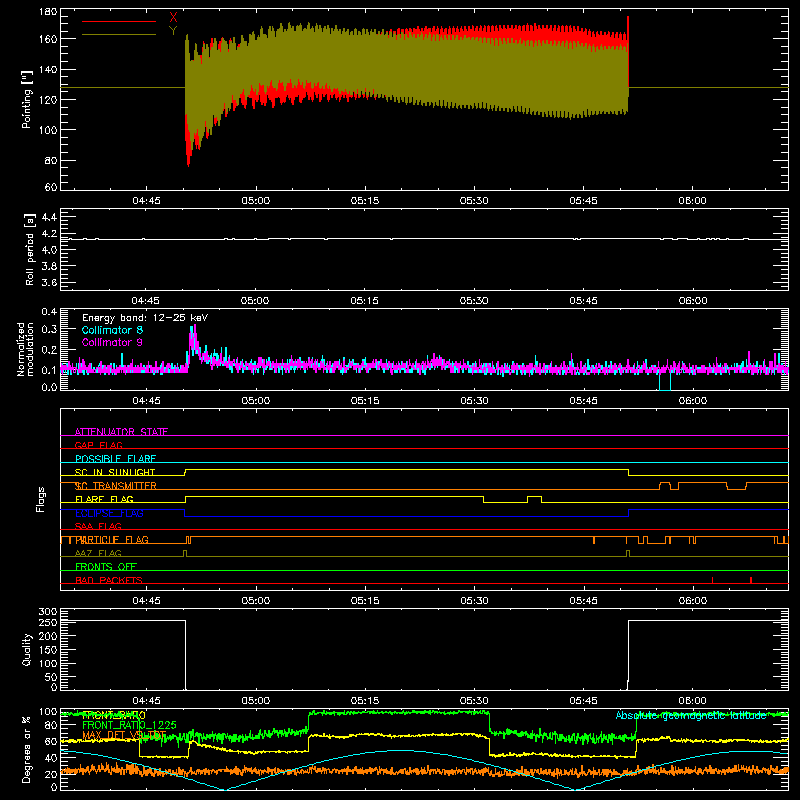Select the FLARE_FLAG label
The image size is (800, 800).
104,499
